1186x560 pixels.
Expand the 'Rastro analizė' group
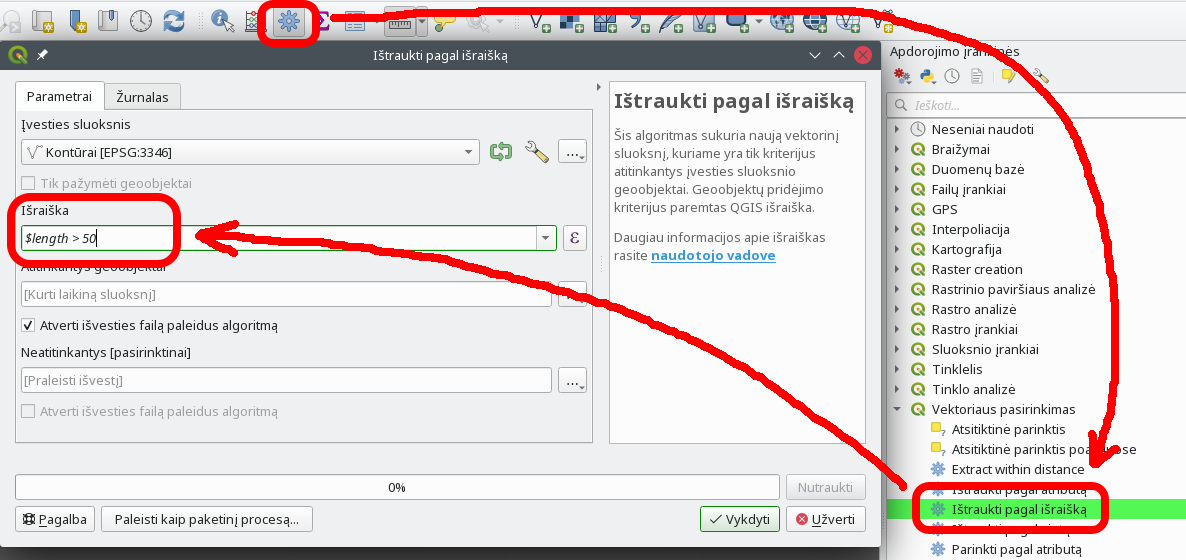897,310
